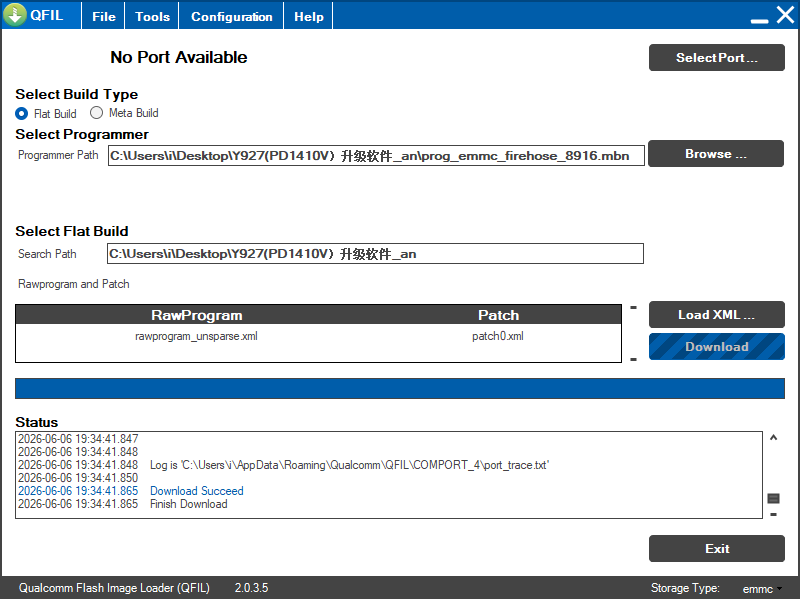This screenshot has height=599, width=800.
Task: Select patch0.xml table entry
Action: click(498, 336)
